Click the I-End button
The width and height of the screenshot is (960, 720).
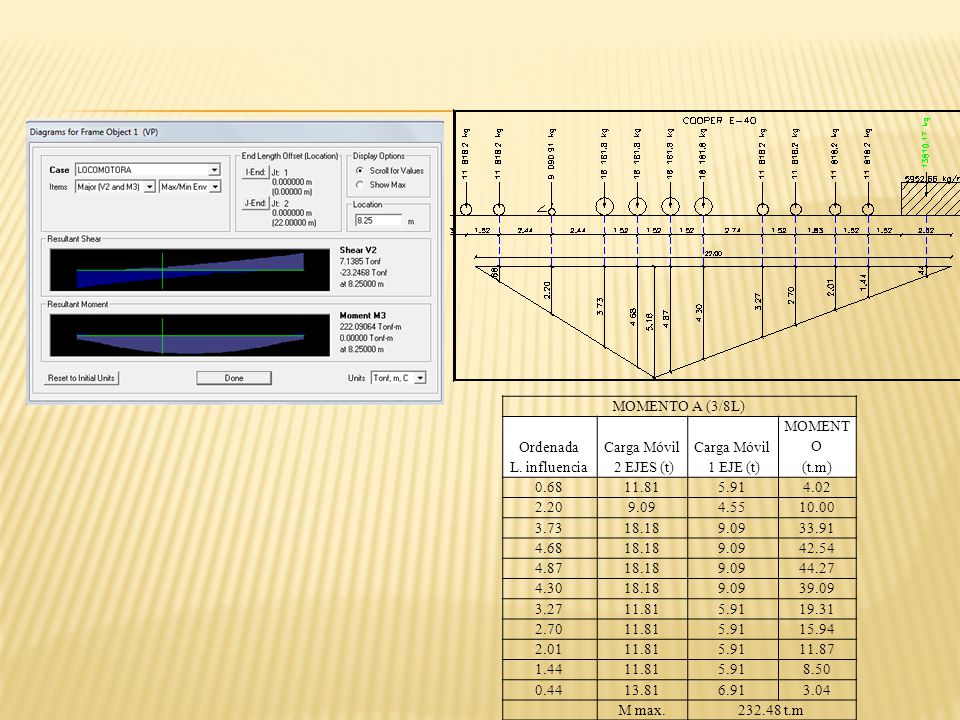(255, 172)
